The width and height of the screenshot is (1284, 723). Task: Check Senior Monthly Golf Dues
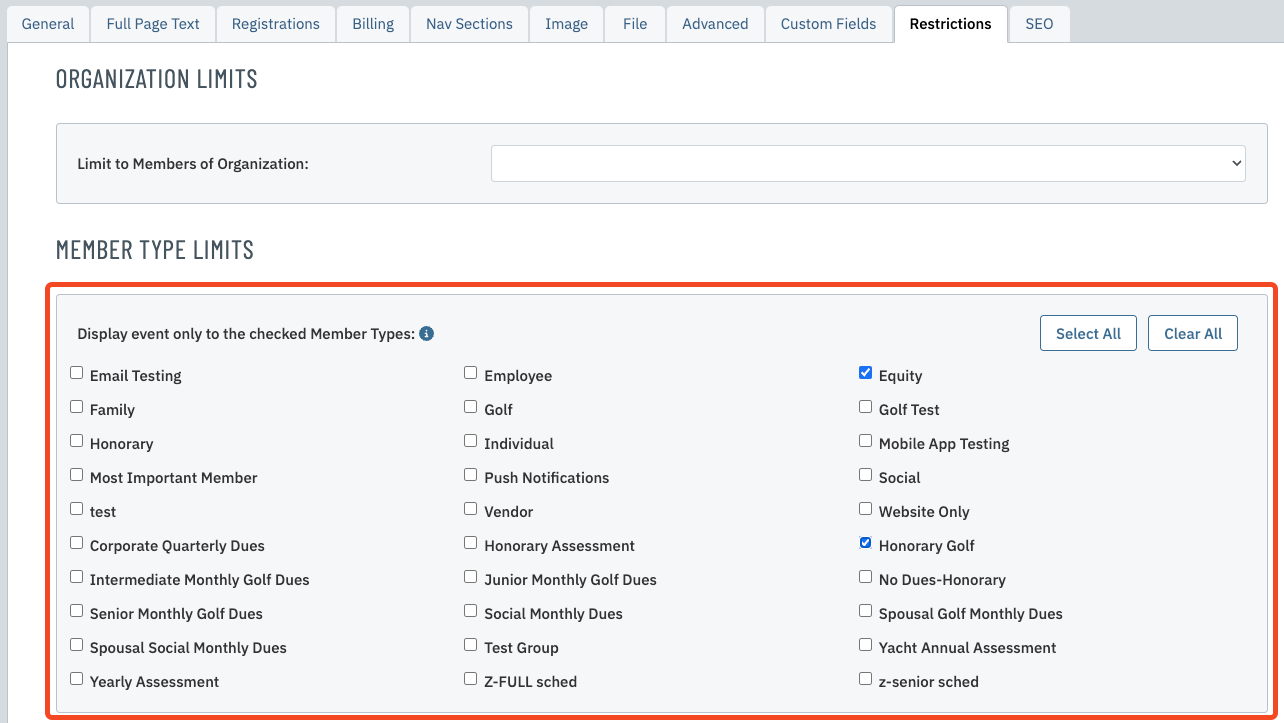77,611
